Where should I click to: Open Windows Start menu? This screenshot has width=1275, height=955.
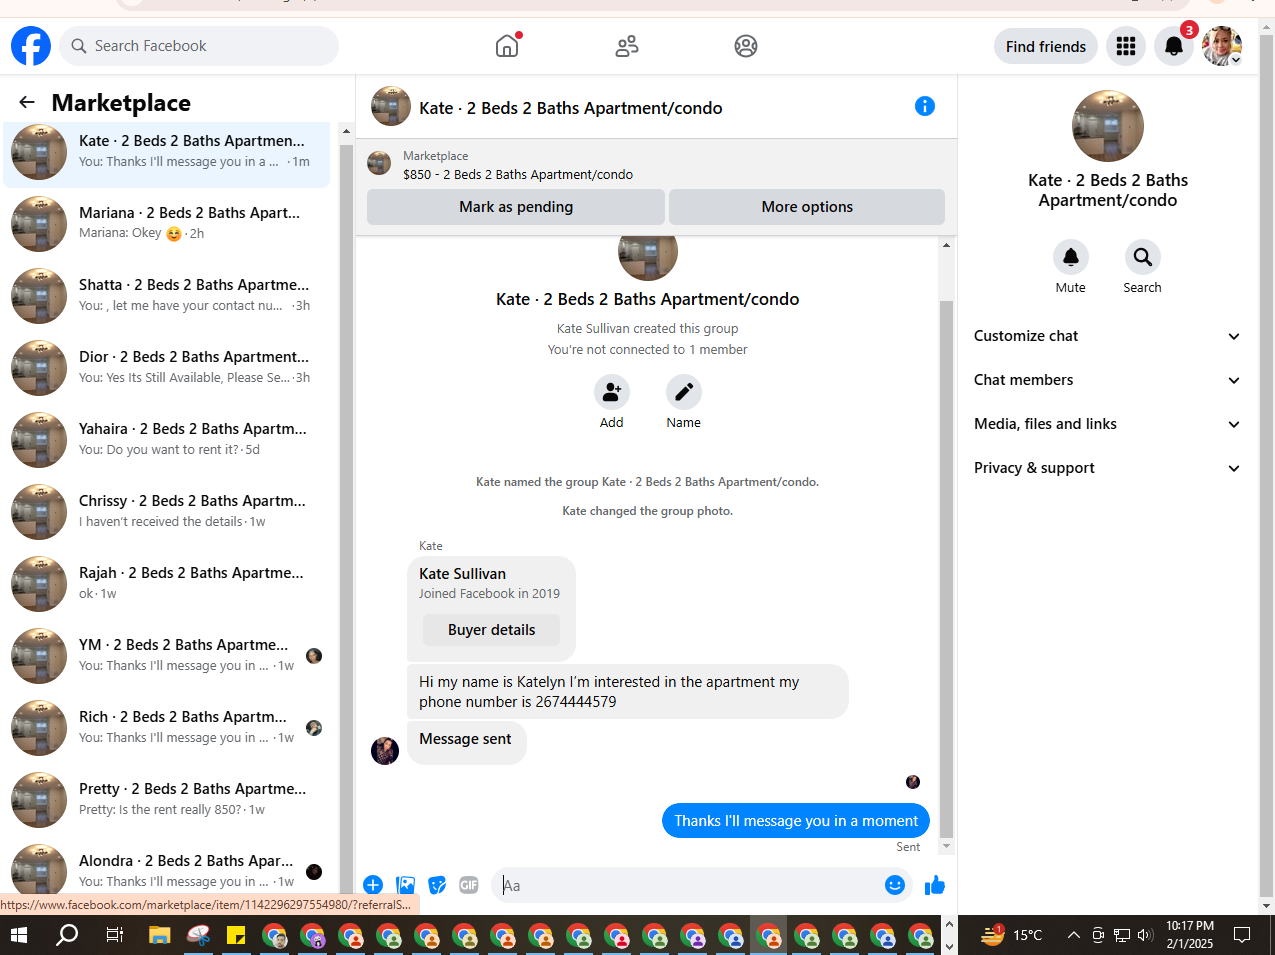tap(19, 935)
